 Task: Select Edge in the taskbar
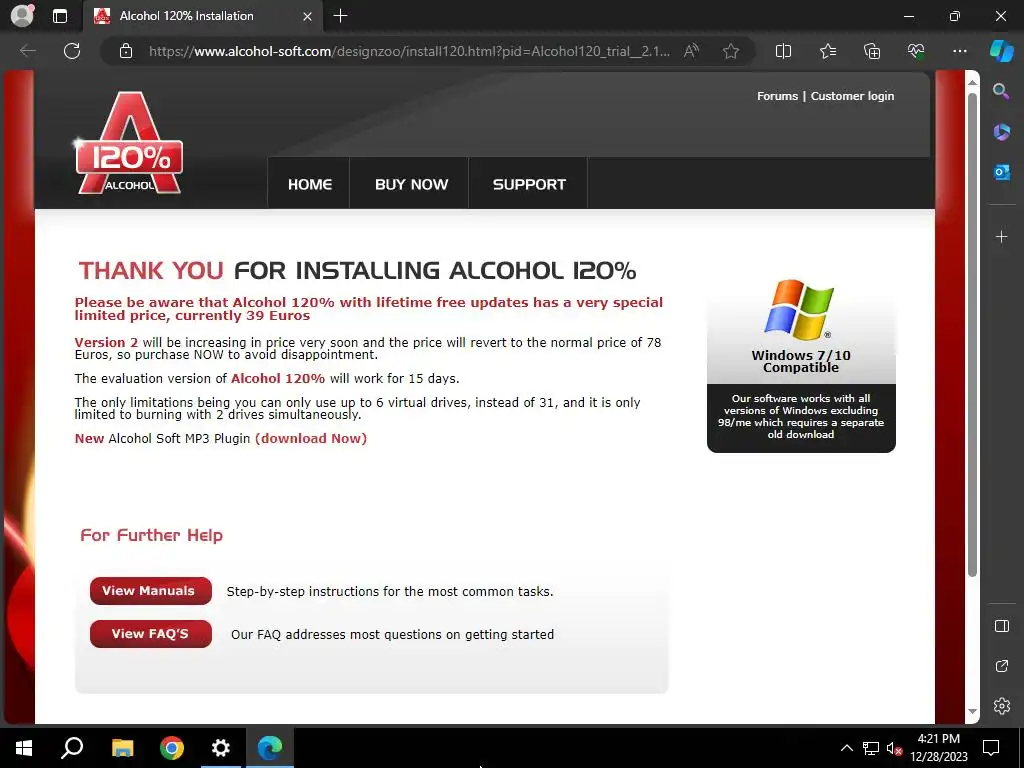click(270, 748)
